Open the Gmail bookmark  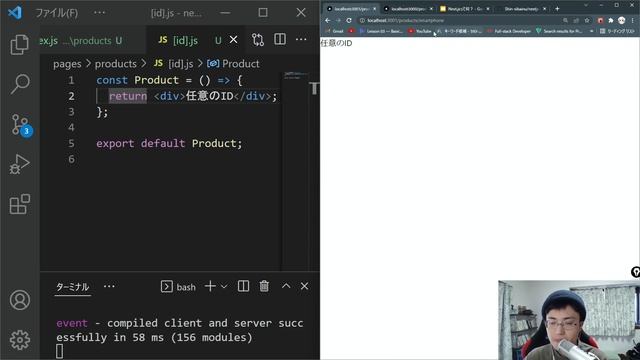(335, 31)
